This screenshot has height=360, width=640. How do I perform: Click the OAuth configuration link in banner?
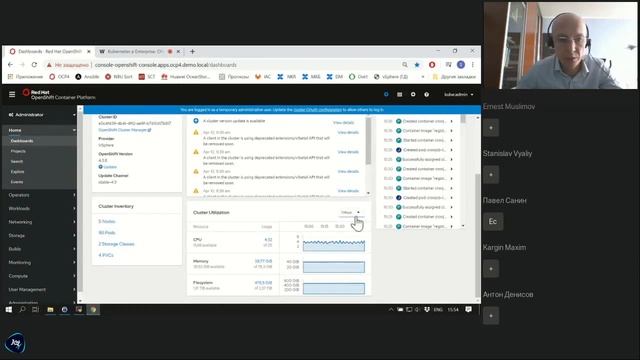point(318,110)
